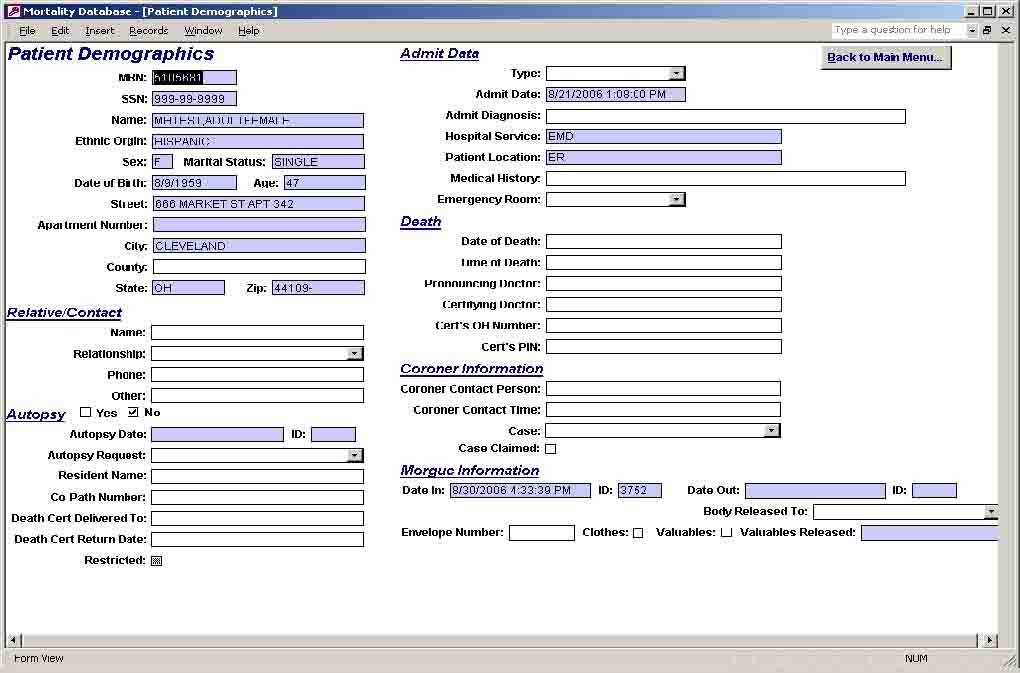Click Back to Main Menu button
This screenshot has width=1020, height=673.
click(885, 57)
